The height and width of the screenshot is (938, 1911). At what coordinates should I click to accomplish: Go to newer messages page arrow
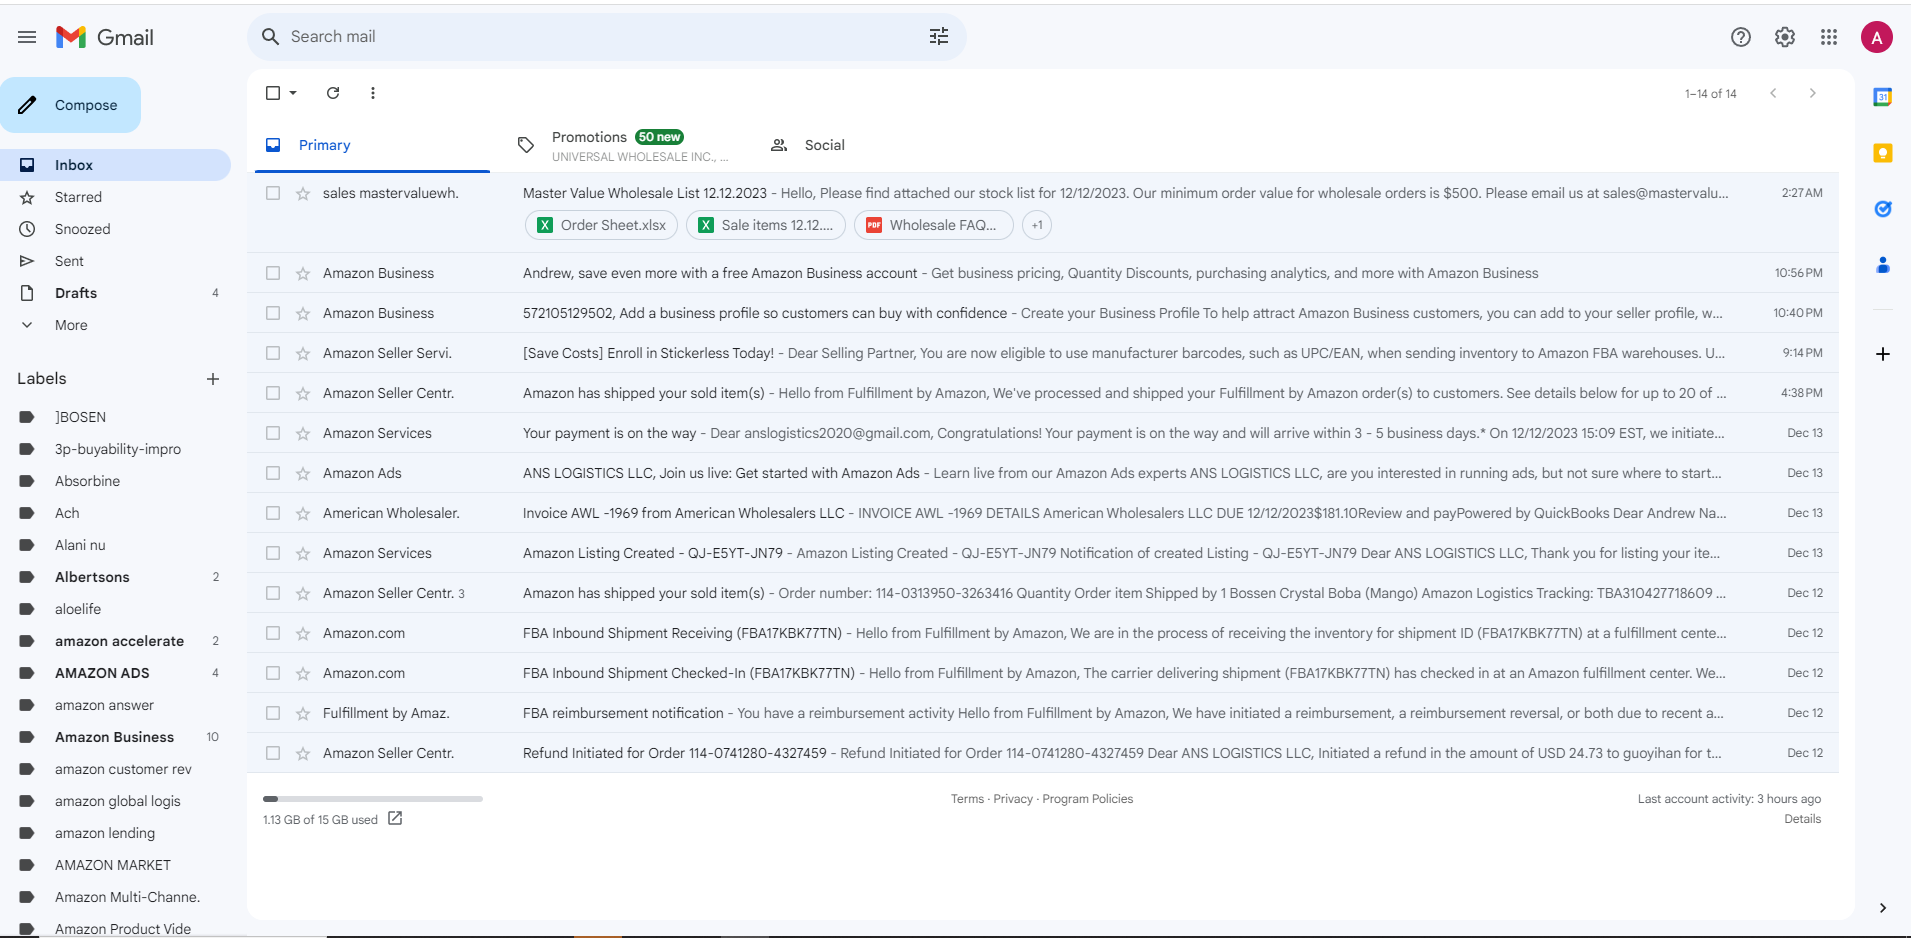[1773, 93]
